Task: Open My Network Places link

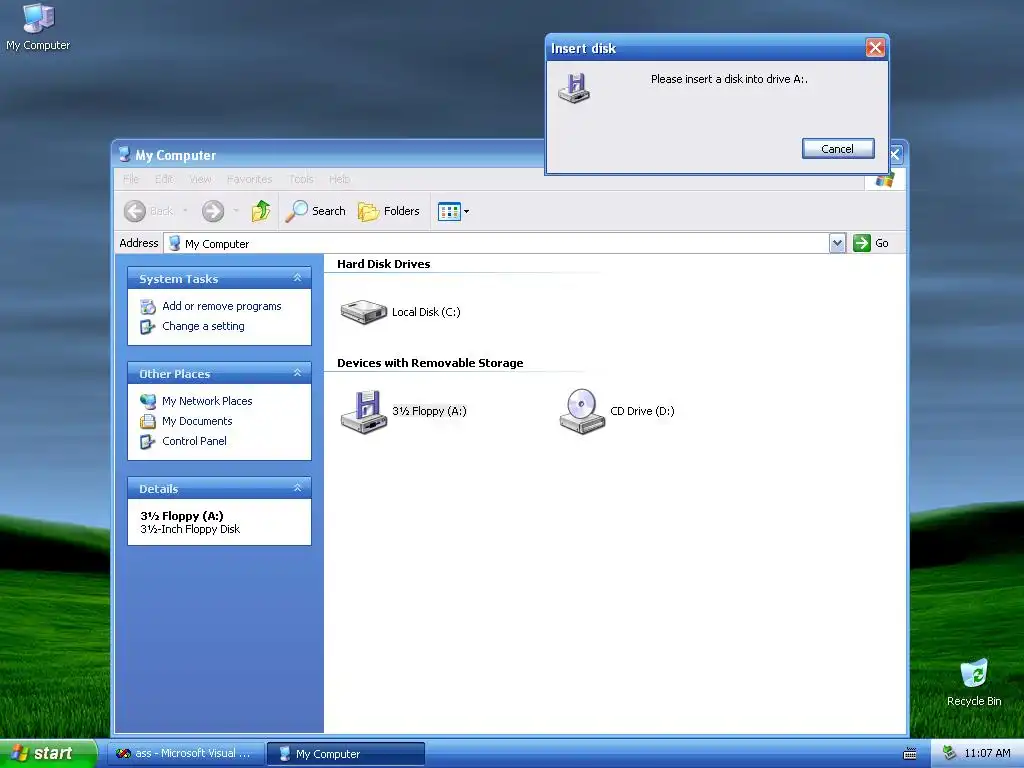Action: (207, 401)
